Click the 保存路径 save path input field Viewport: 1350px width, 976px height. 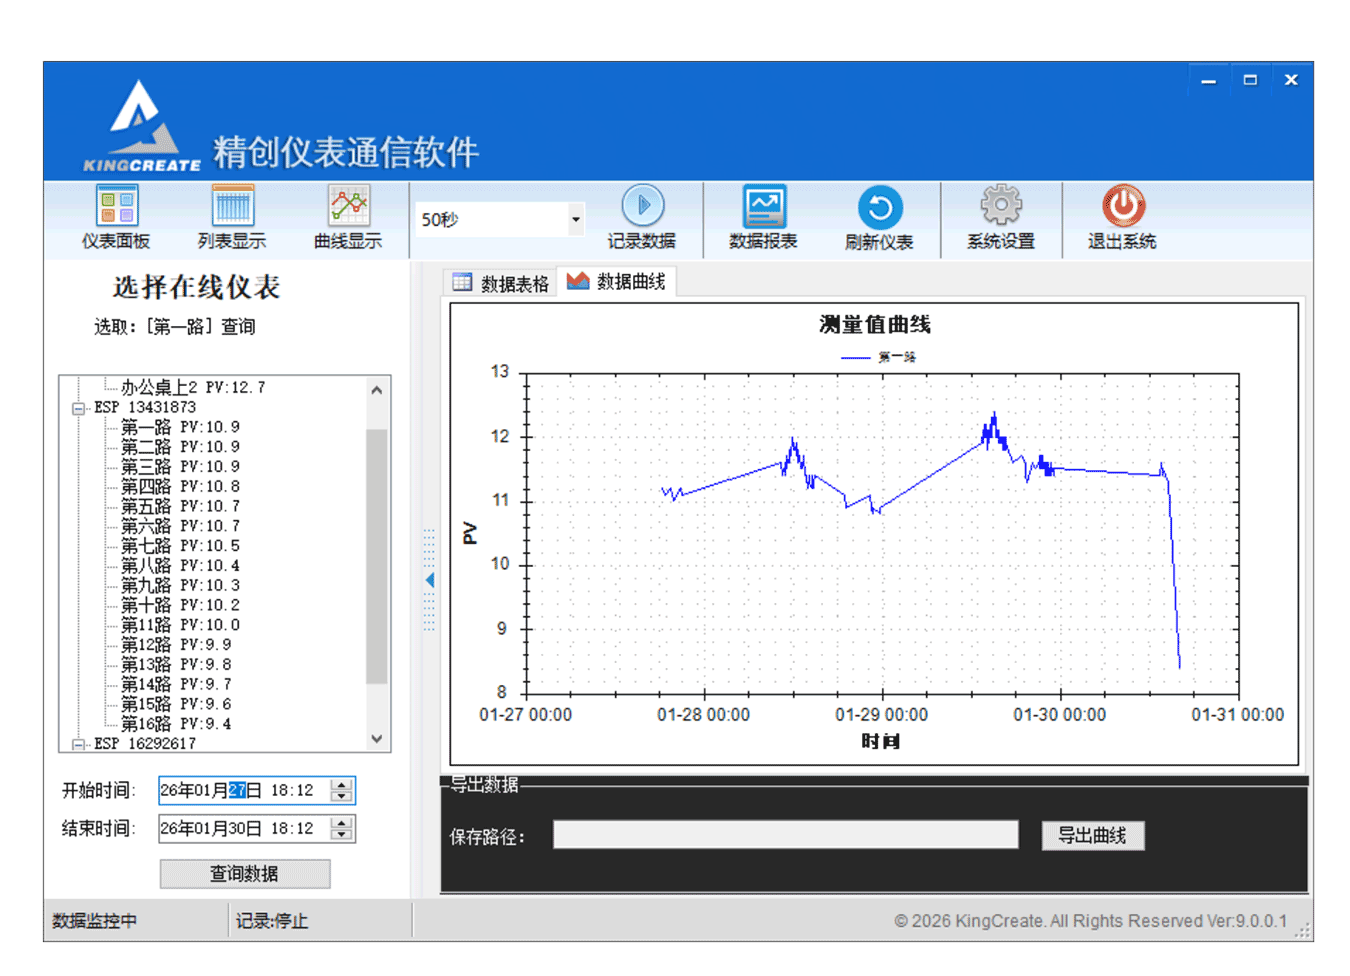coord(786,834)
